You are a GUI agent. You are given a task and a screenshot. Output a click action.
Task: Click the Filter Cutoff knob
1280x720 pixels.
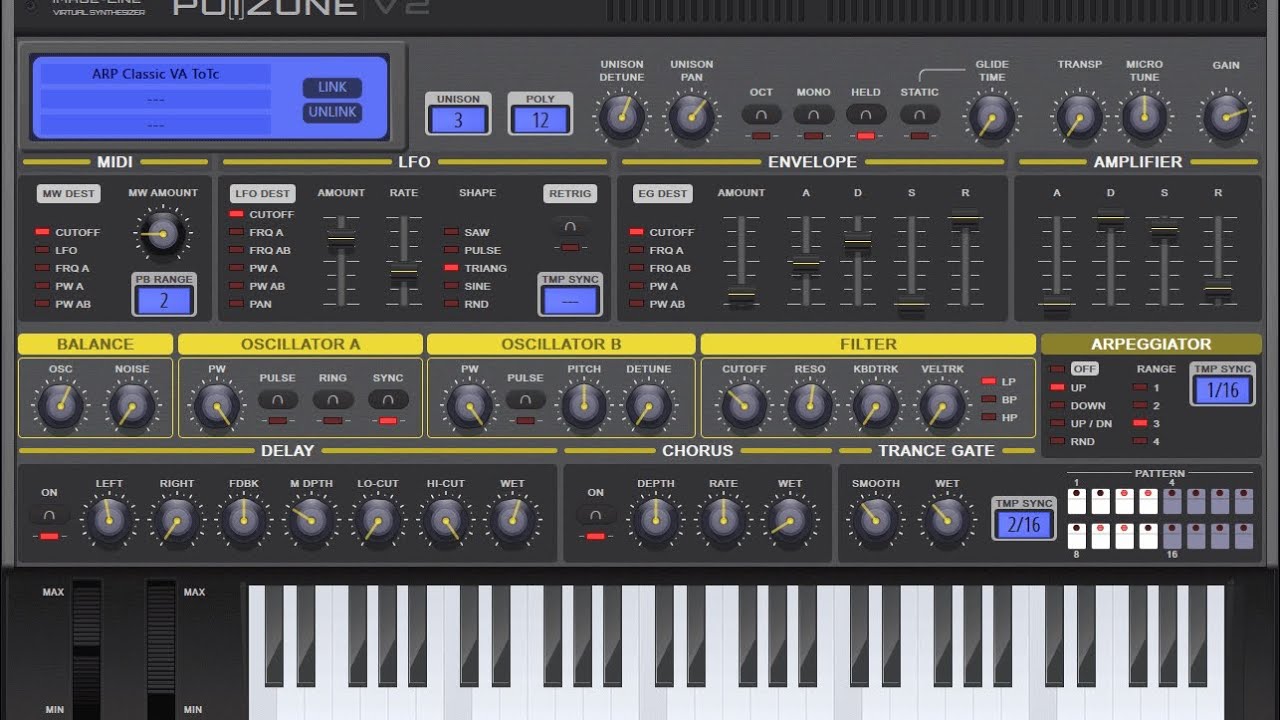(x=744, y=406)
